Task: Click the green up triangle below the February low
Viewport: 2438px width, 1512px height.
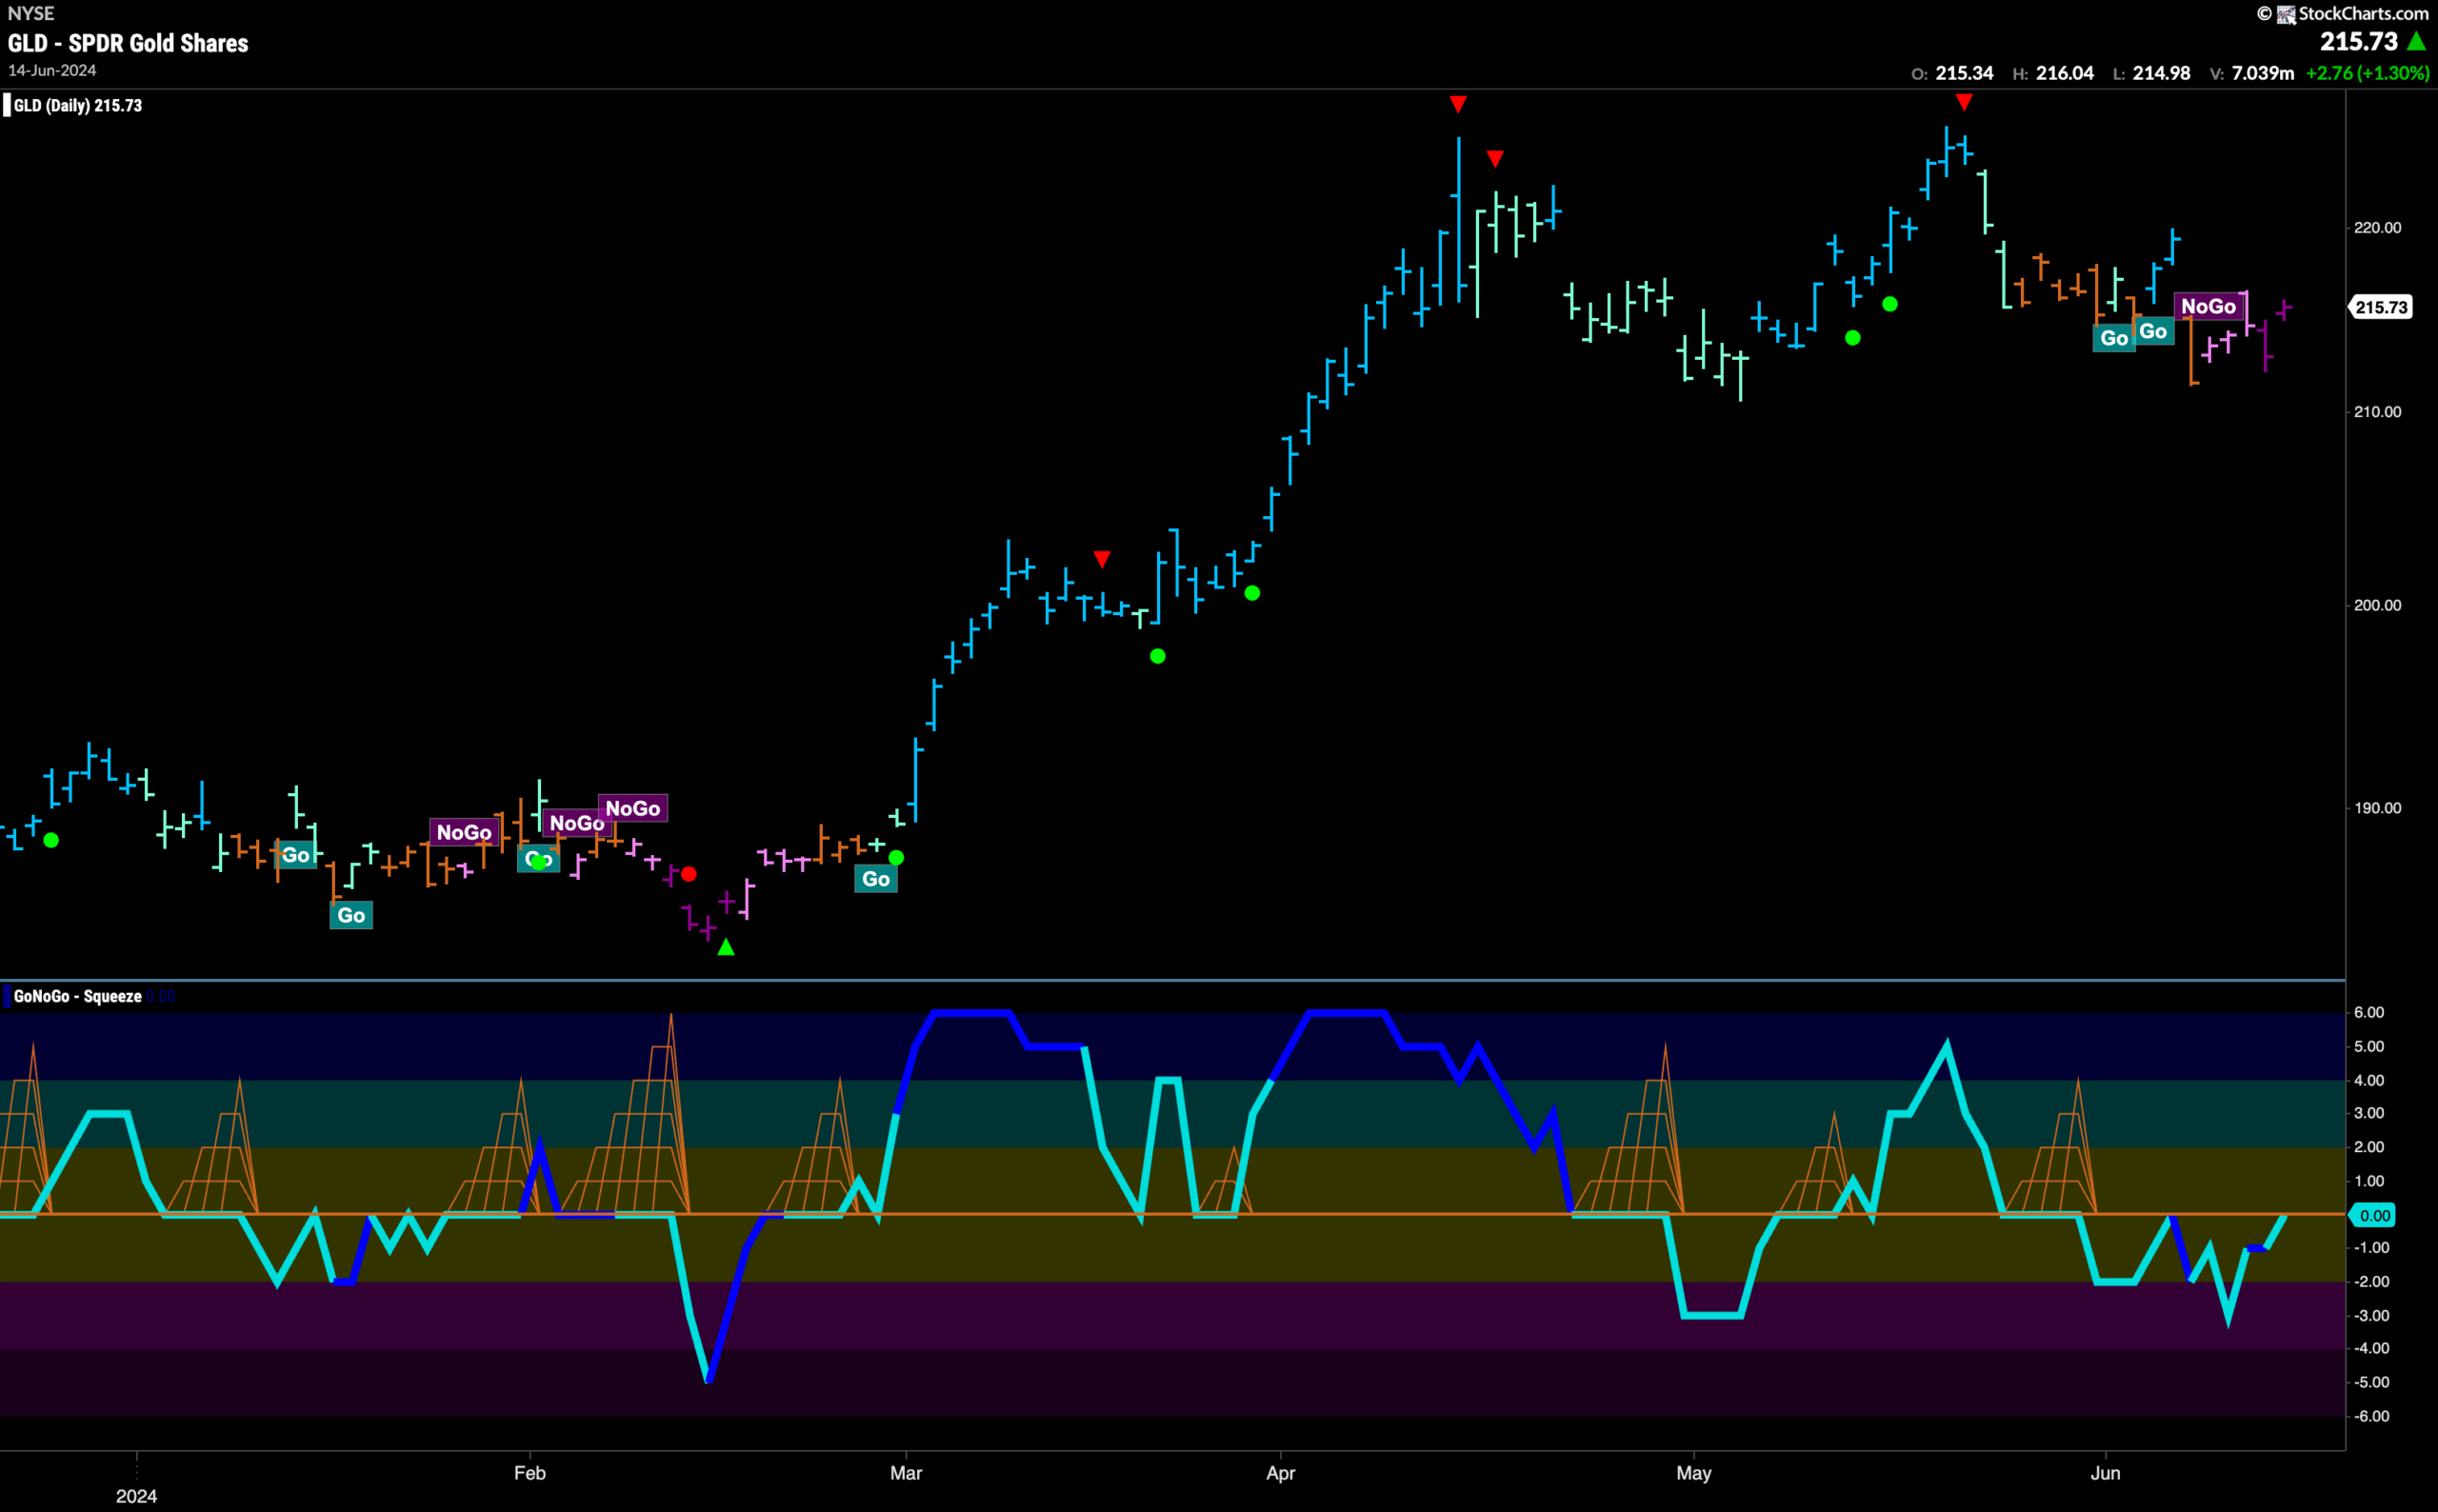Action: (x=726, y=947)
